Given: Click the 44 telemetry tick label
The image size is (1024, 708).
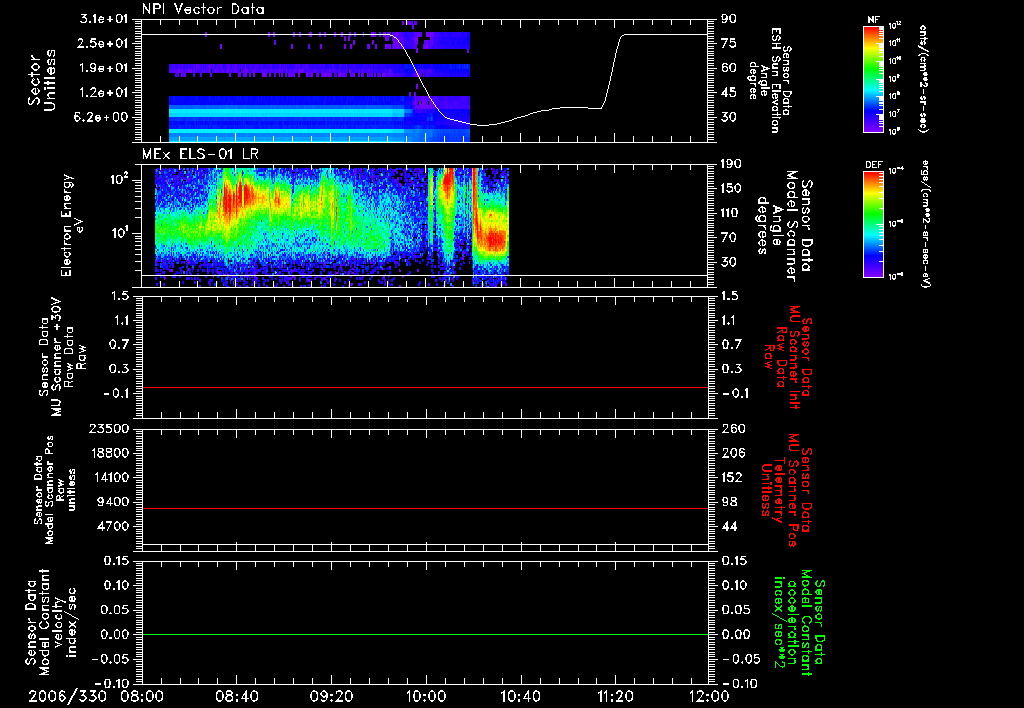Looking at the screenshot, I should tap(729, 526).
